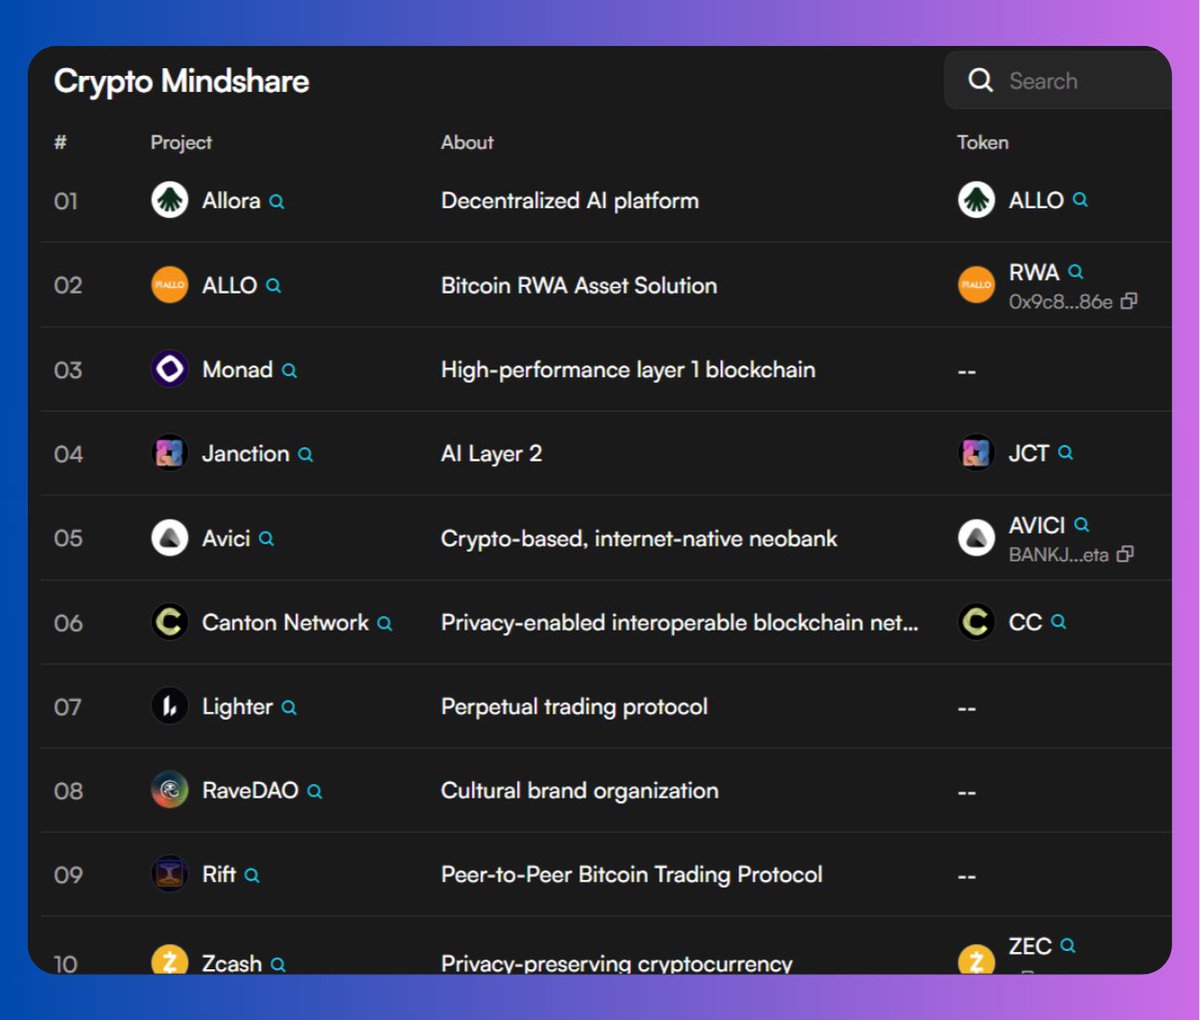
Task: Click the Janction project logo
Action: [x=170, y=453]
